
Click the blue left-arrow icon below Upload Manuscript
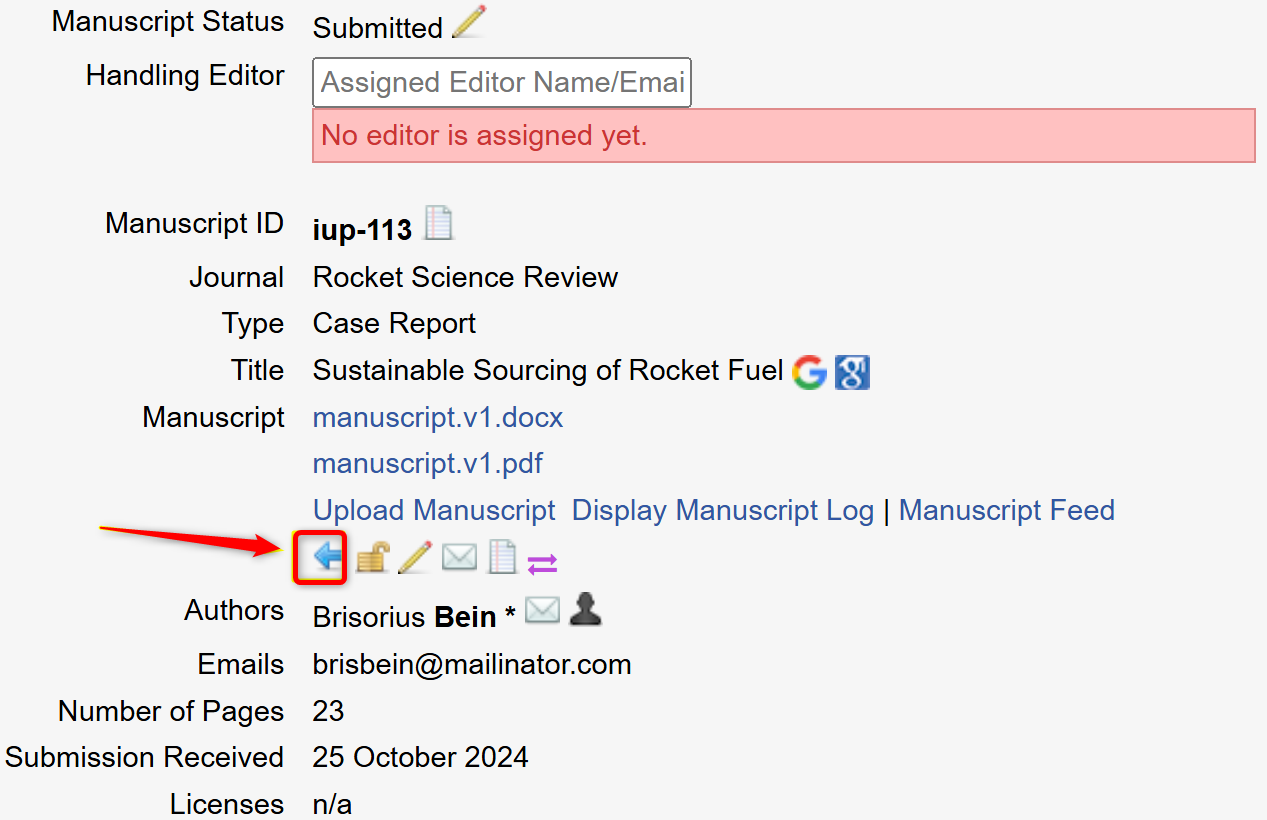click(x=327, y=558)
